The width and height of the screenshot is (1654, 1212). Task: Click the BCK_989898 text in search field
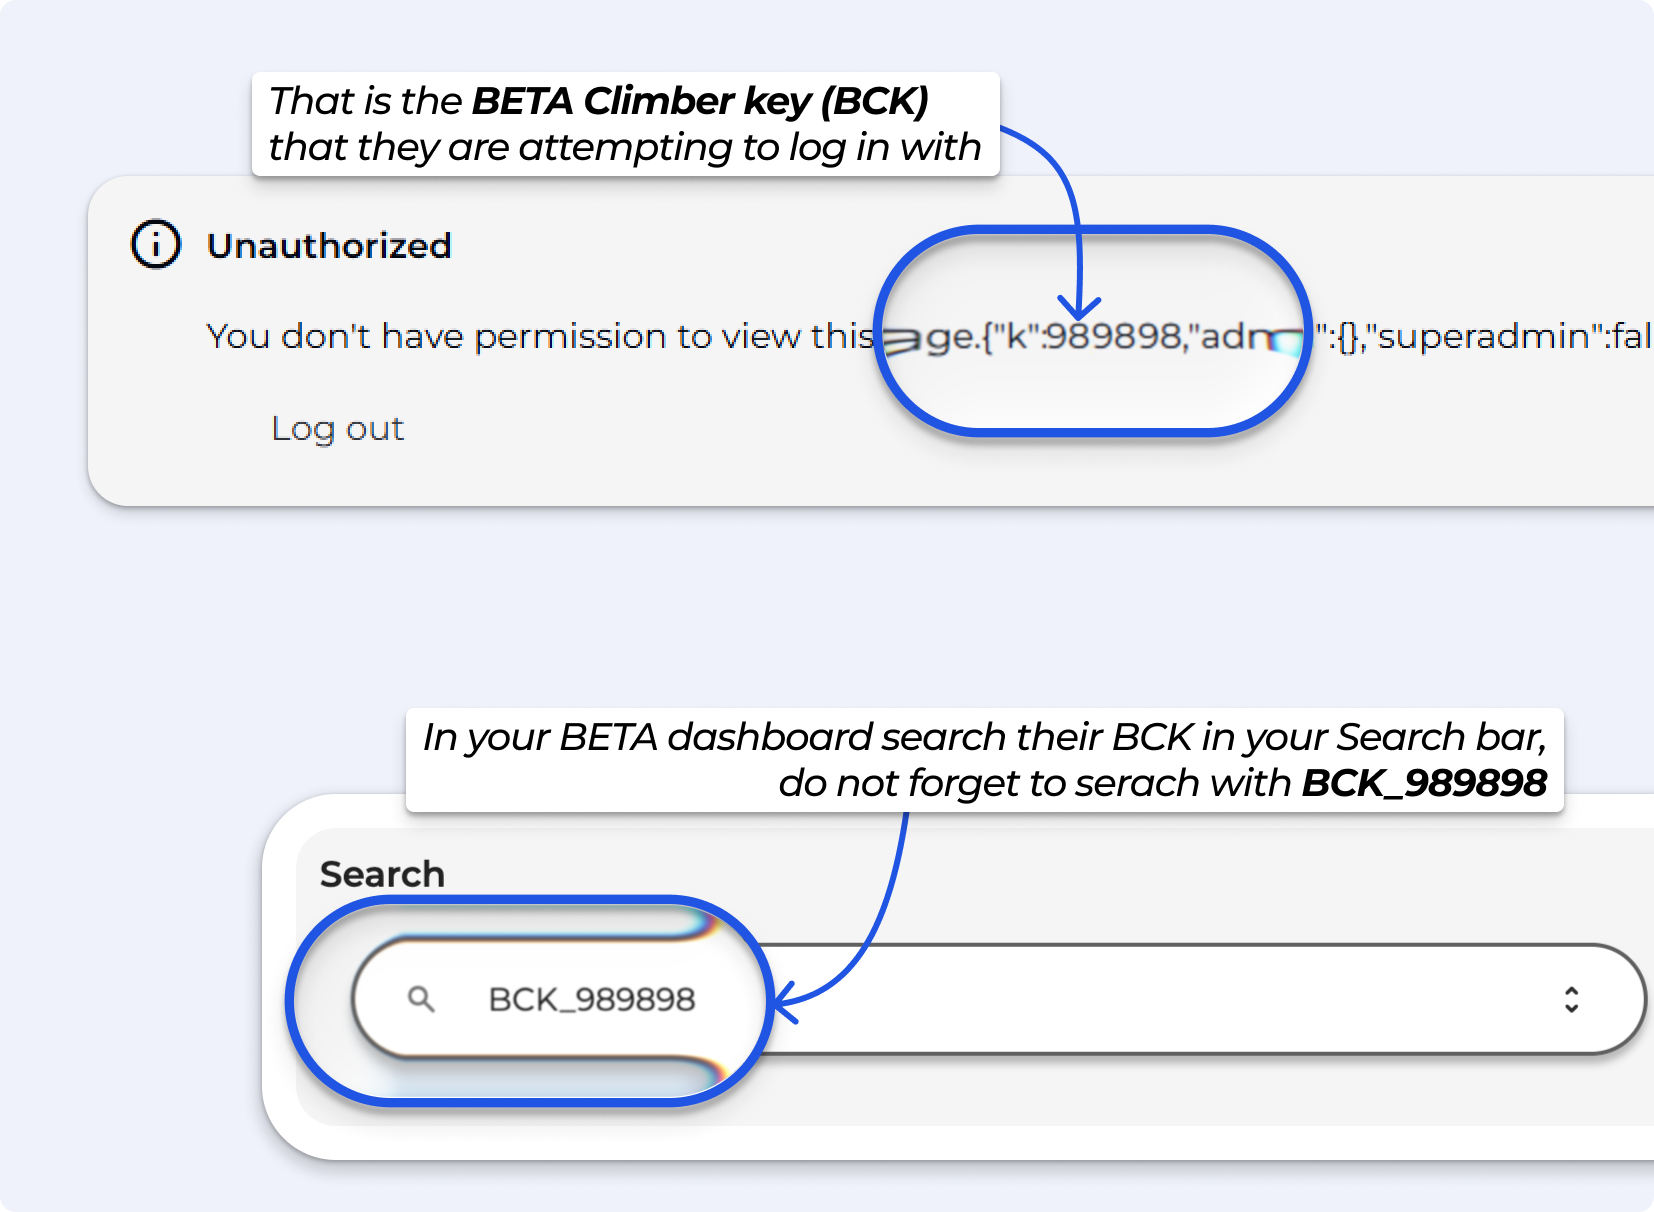click(x=591, y=999)
